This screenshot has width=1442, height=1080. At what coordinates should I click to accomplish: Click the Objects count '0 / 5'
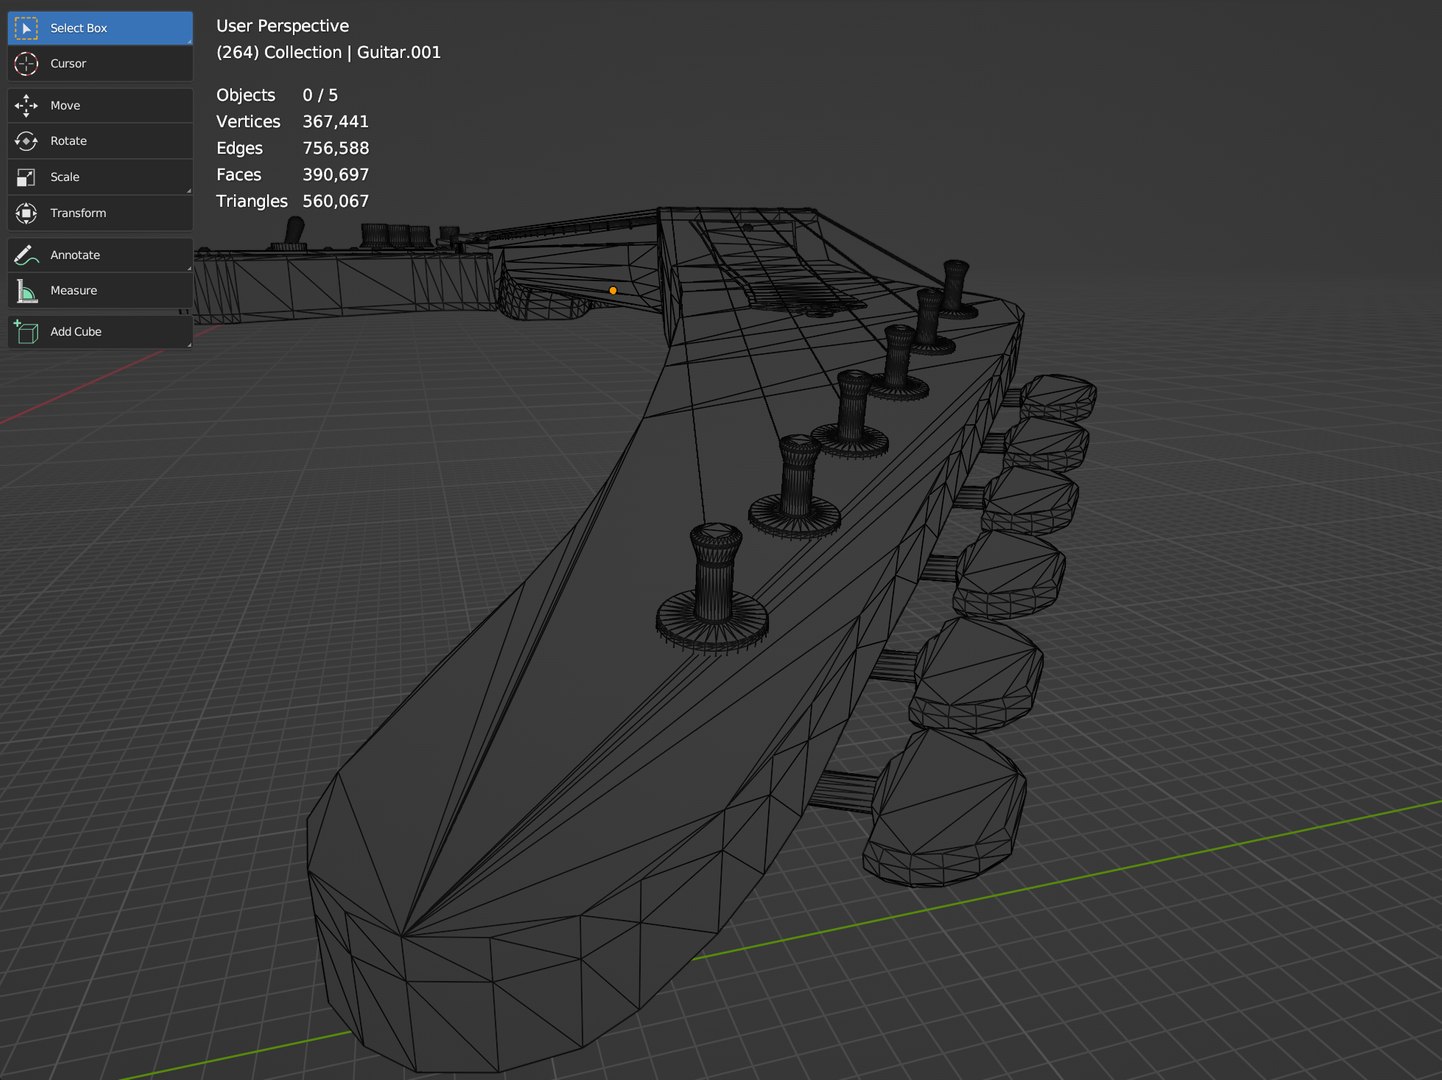320,95
